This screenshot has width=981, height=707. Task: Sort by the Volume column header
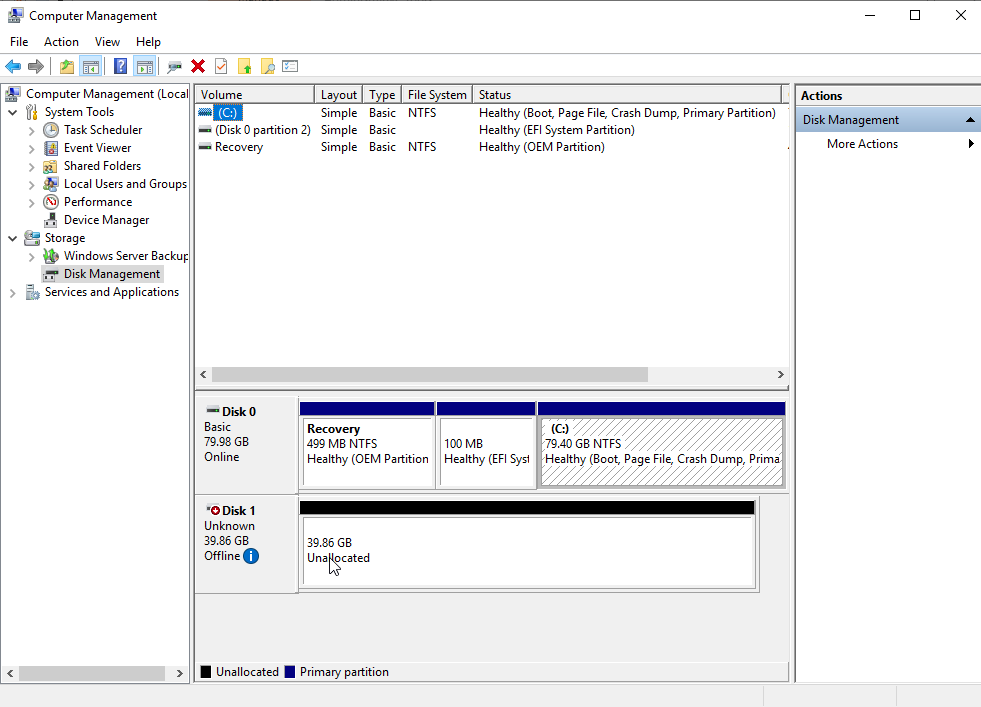click(254, 94)
